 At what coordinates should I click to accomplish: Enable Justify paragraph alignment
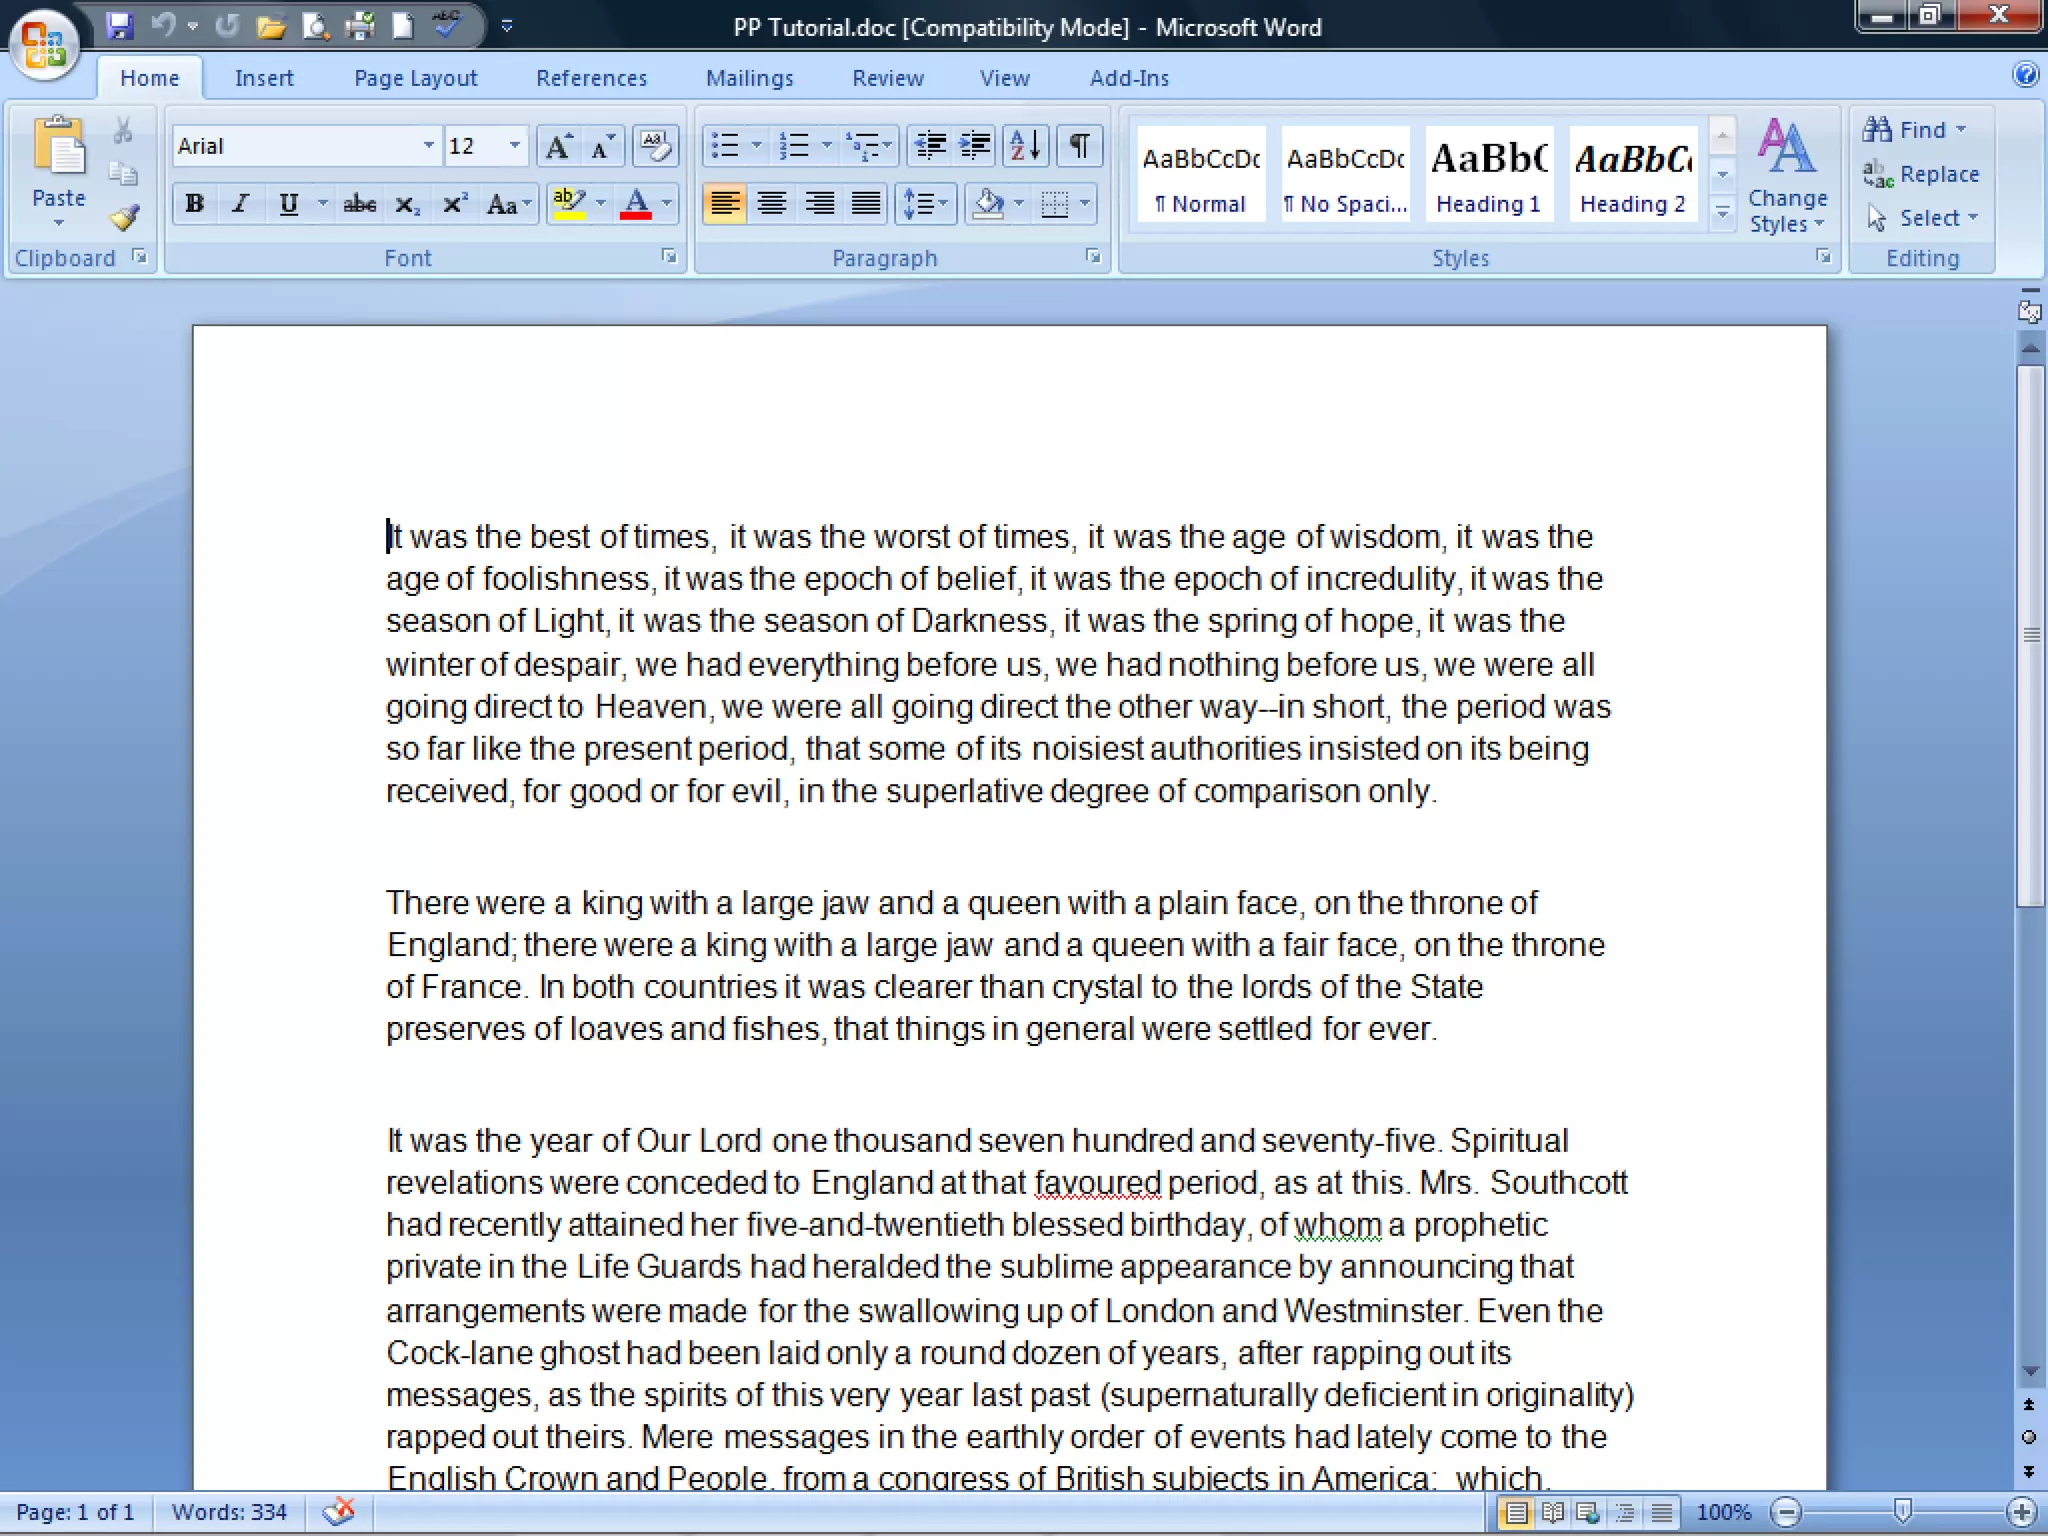866,204
